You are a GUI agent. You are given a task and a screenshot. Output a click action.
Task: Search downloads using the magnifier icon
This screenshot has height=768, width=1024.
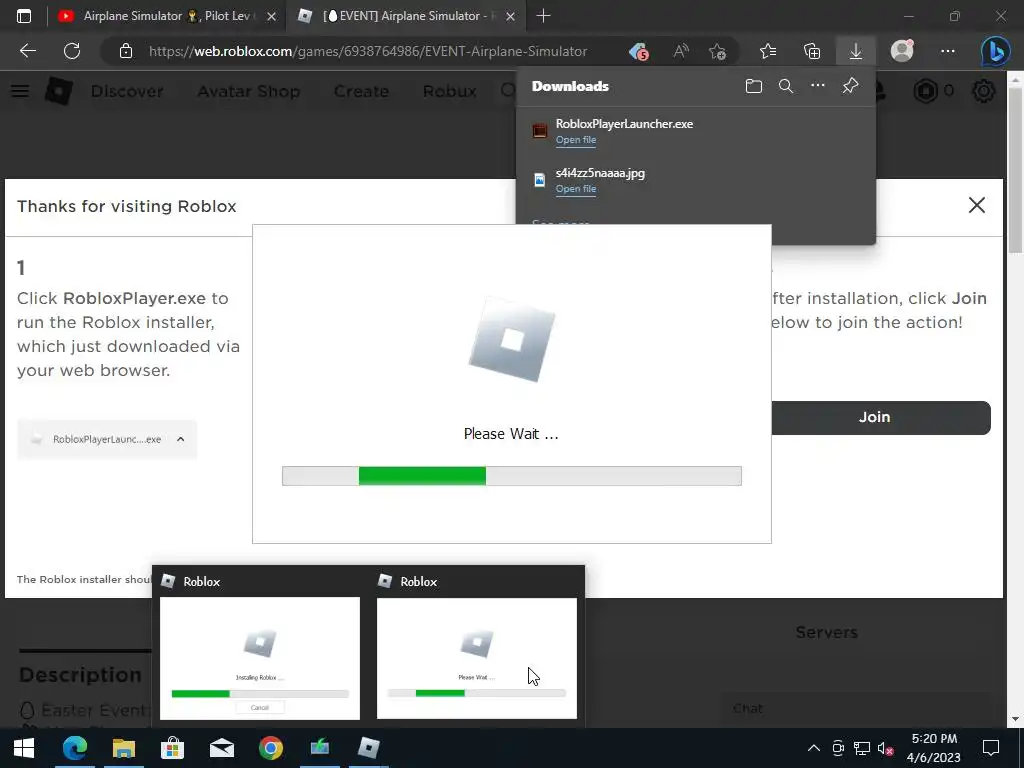point(786,86)
